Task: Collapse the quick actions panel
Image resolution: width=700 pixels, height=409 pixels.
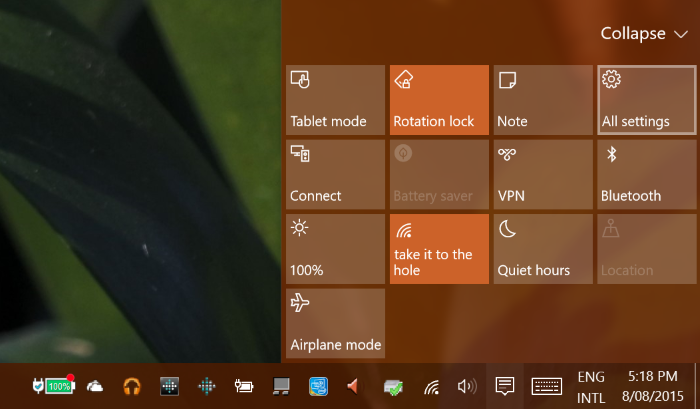Action: tap(644, 33)
